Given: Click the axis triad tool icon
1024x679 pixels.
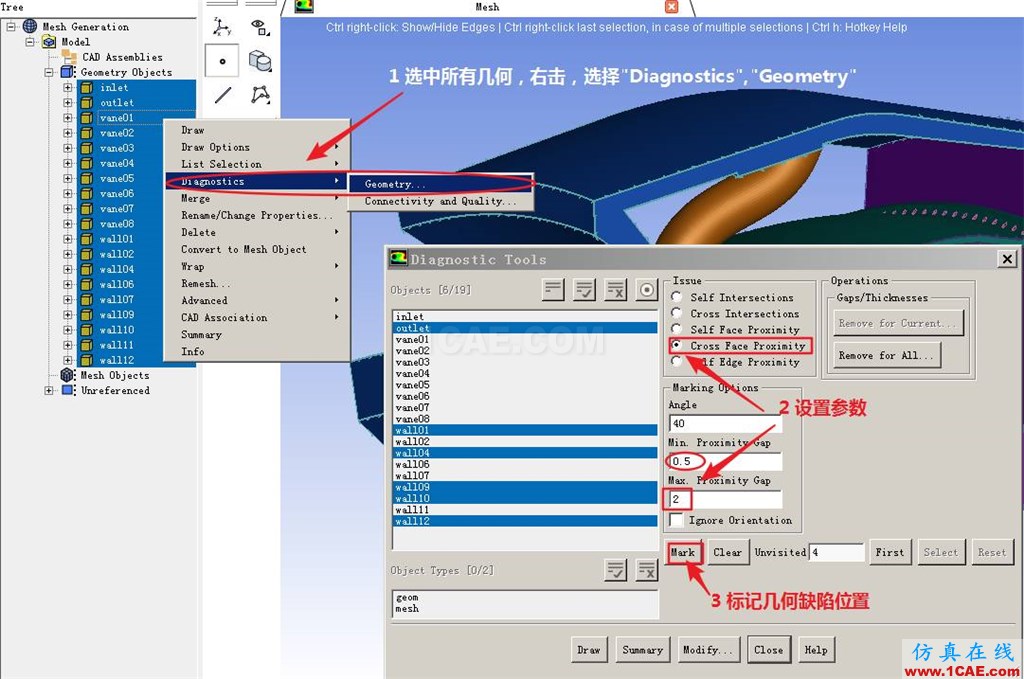Looking at the screenshot, I should point(221,27).
